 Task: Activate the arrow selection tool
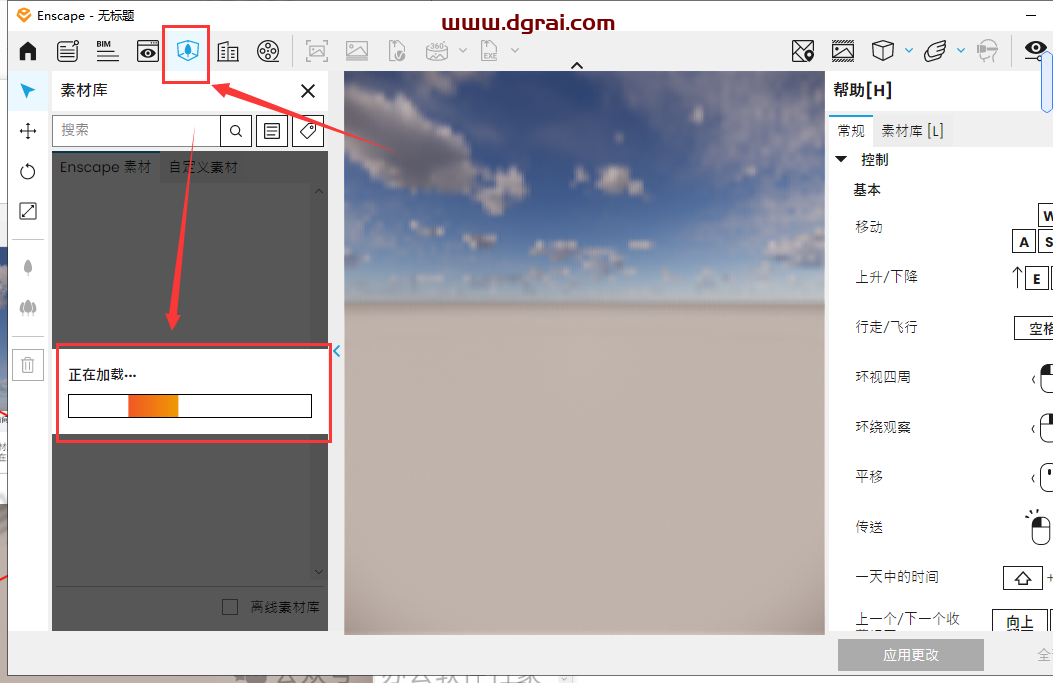coord(28,92)
